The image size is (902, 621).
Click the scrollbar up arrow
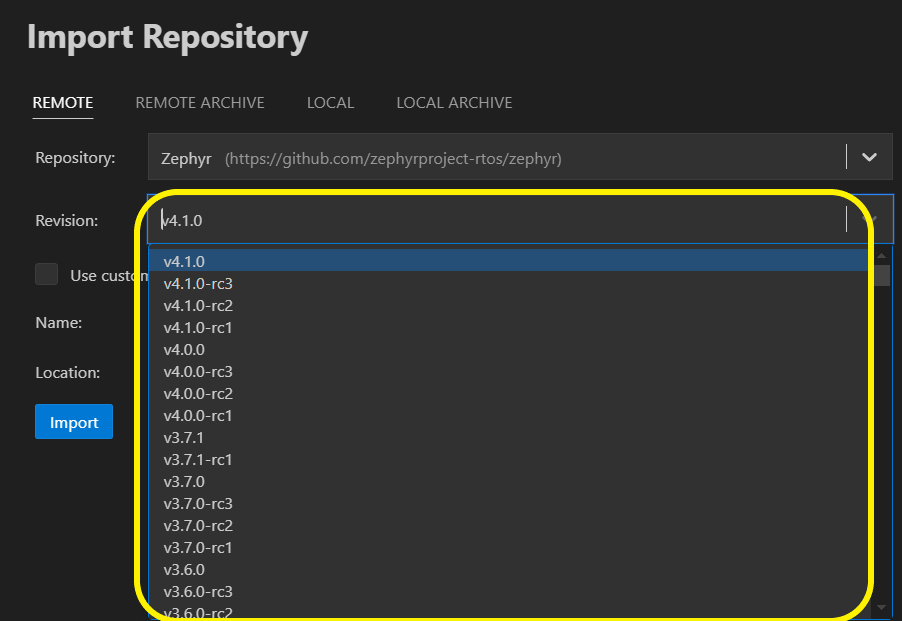[x=881, y=254]
